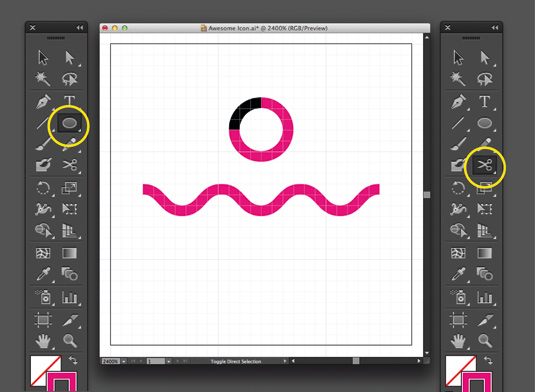Click the horizontal scrollbar thumb of document window
The width and height of the screenshot is (535, 392).
click(356, 361)
